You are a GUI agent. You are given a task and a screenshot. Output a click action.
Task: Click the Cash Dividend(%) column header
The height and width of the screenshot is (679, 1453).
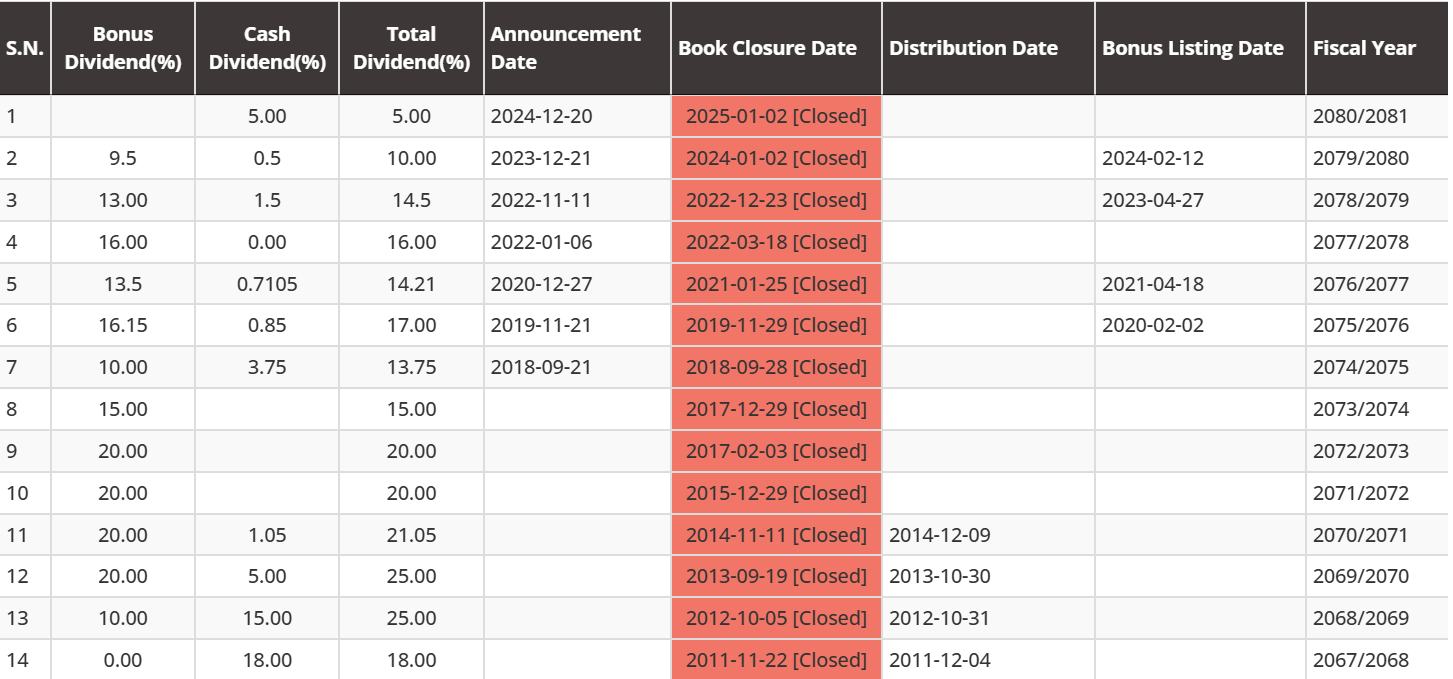267,48
